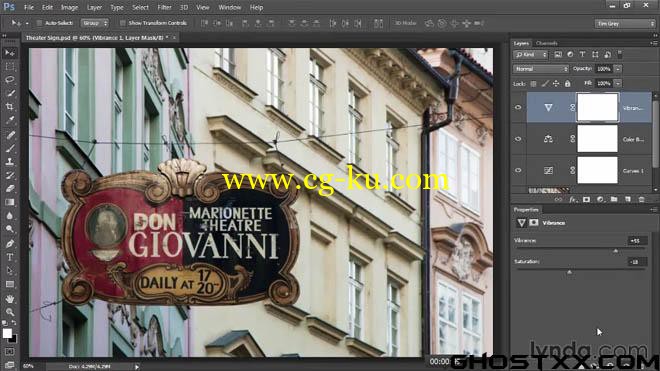Switch to the Channels tab
The height and width of the screenshot is (371, 660).
click(546, 43)
